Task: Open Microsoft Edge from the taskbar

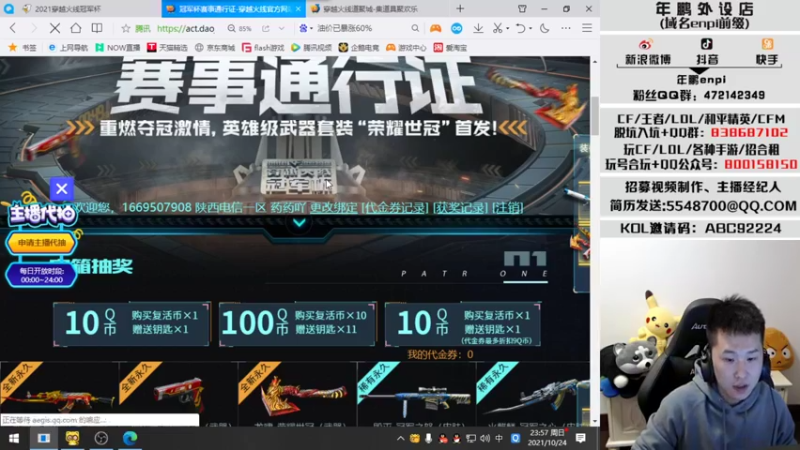Action: [130, 438]
